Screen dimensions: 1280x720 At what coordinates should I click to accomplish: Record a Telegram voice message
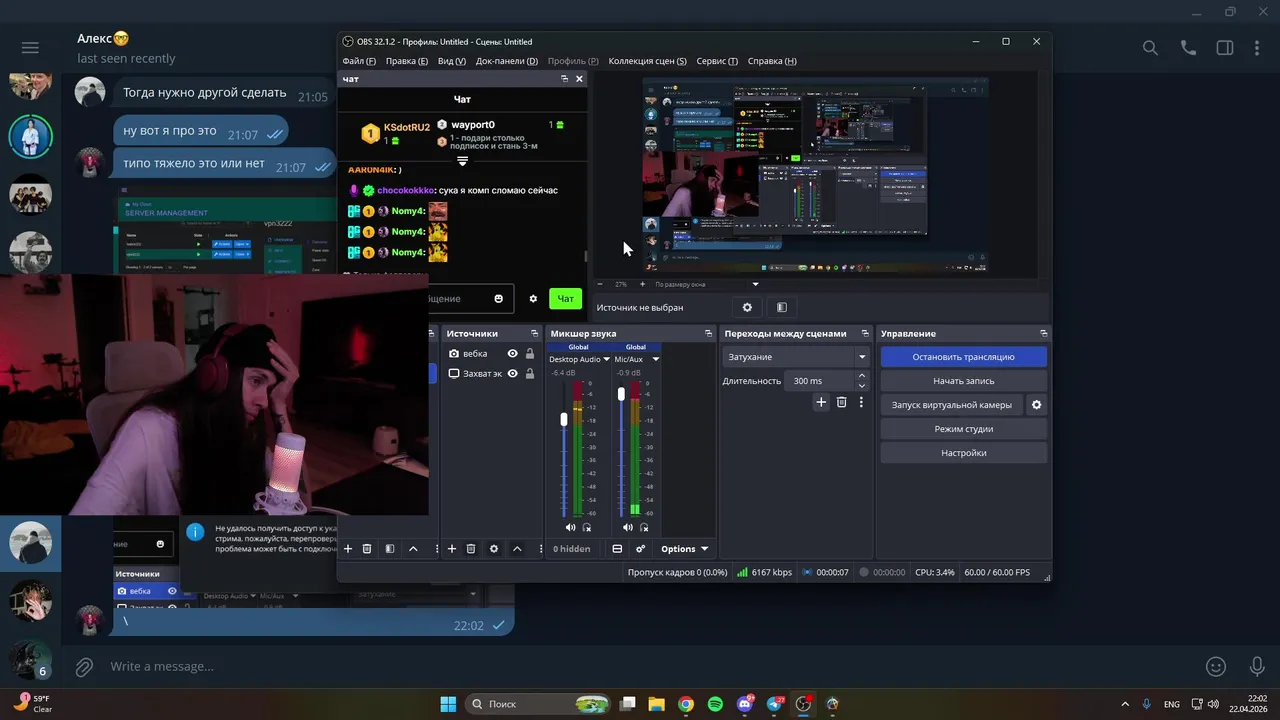(1257, 666)
